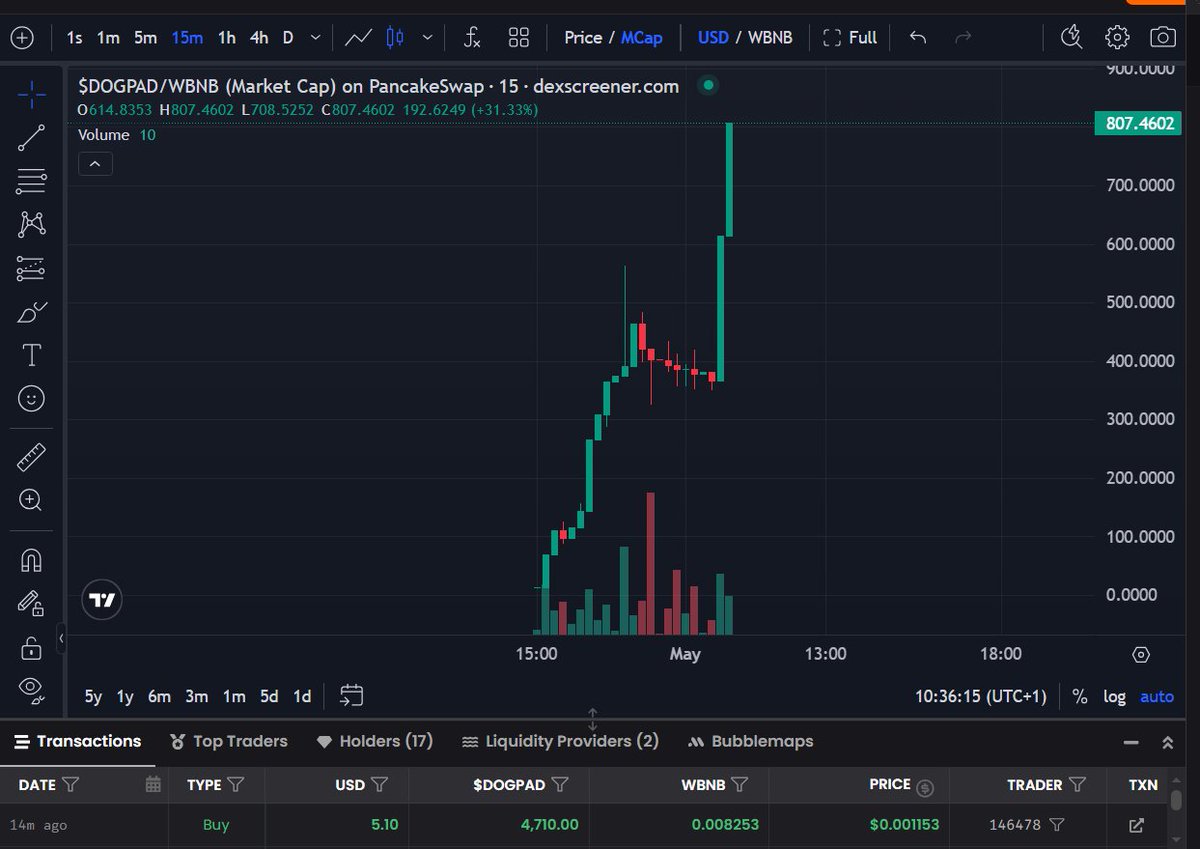Set date range to 5y
This screenshot has height=849, width=1200.
[93, 696]
